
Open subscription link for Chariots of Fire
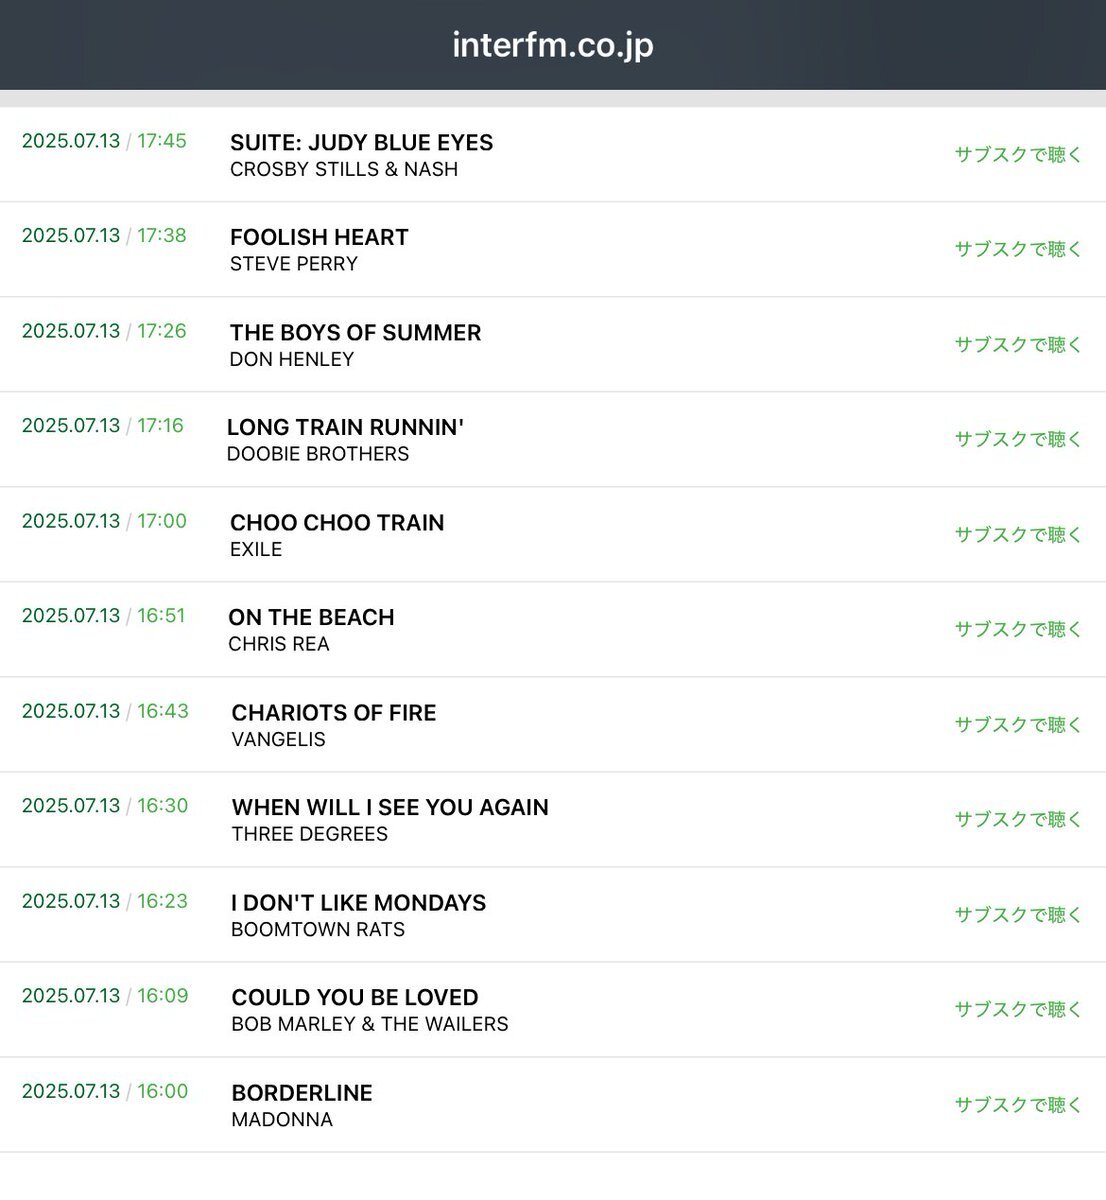coord(1018,724)
